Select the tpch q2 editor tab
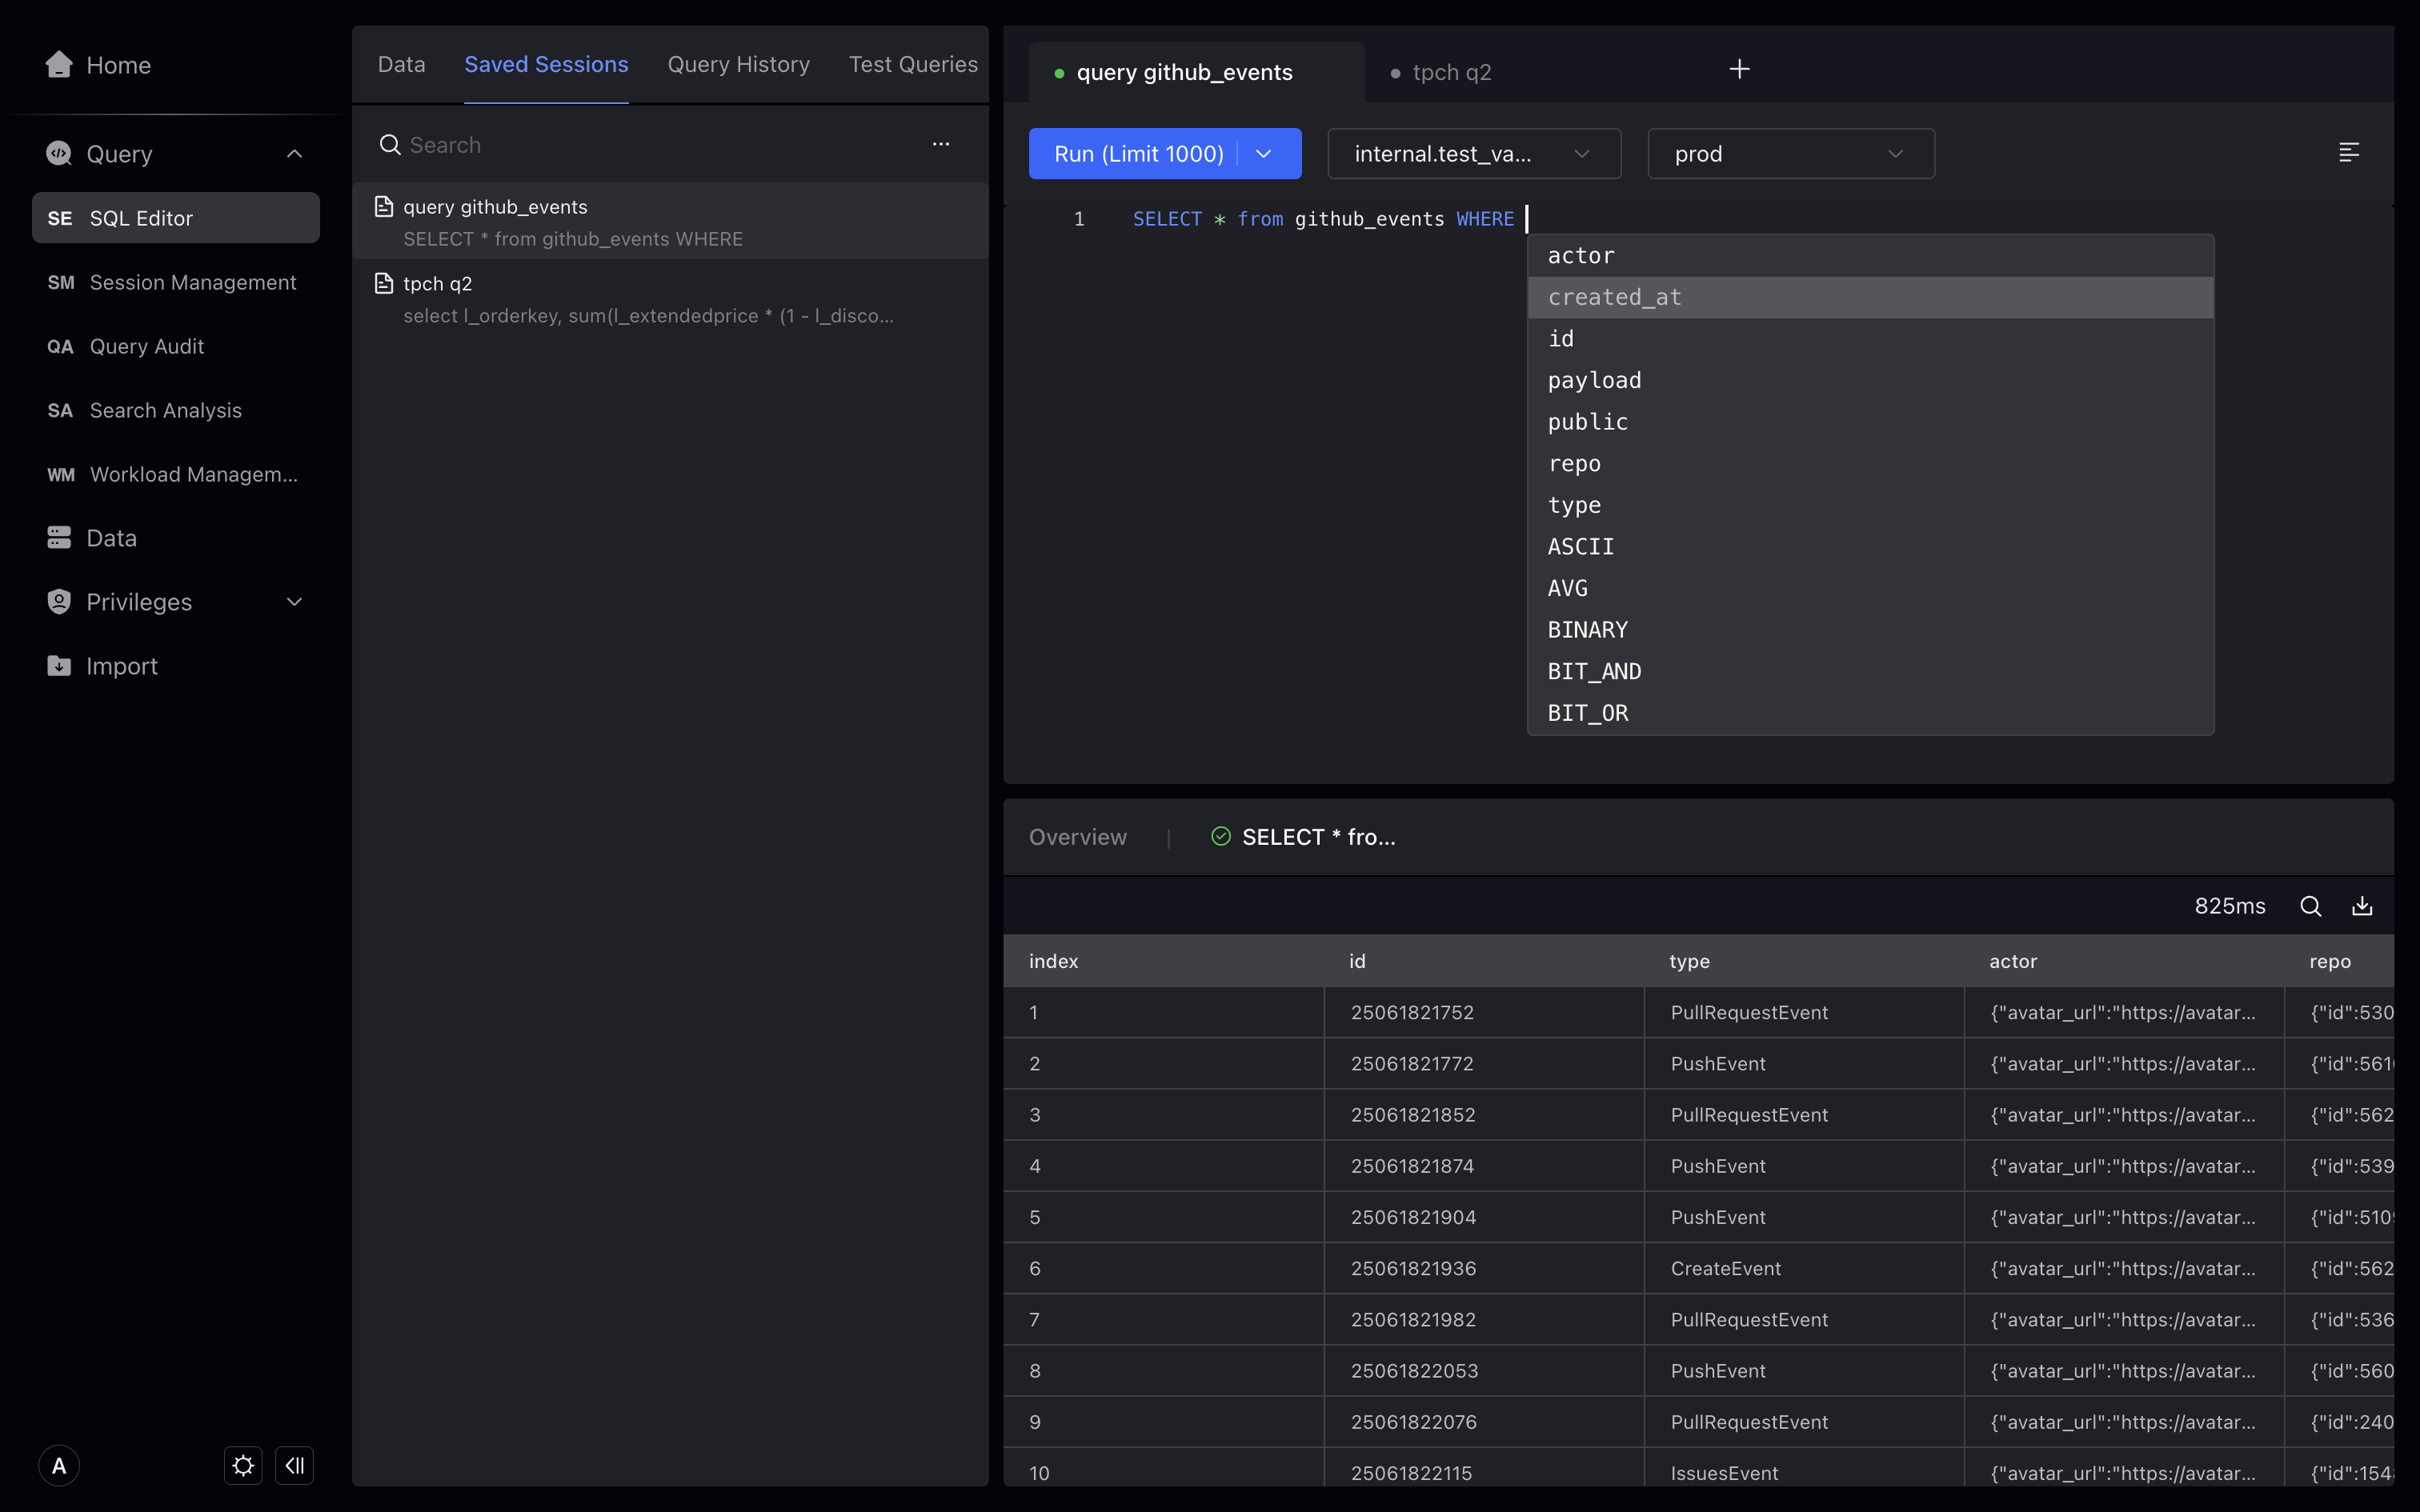2420x1512 pixels. pos(1450,72)
